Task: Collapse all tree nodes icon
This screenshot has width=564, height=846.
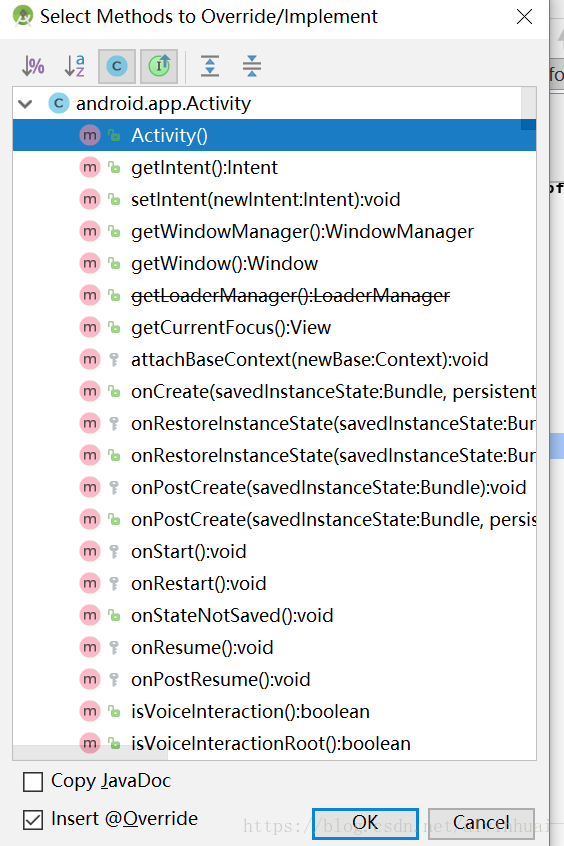Action: [252, 66]
